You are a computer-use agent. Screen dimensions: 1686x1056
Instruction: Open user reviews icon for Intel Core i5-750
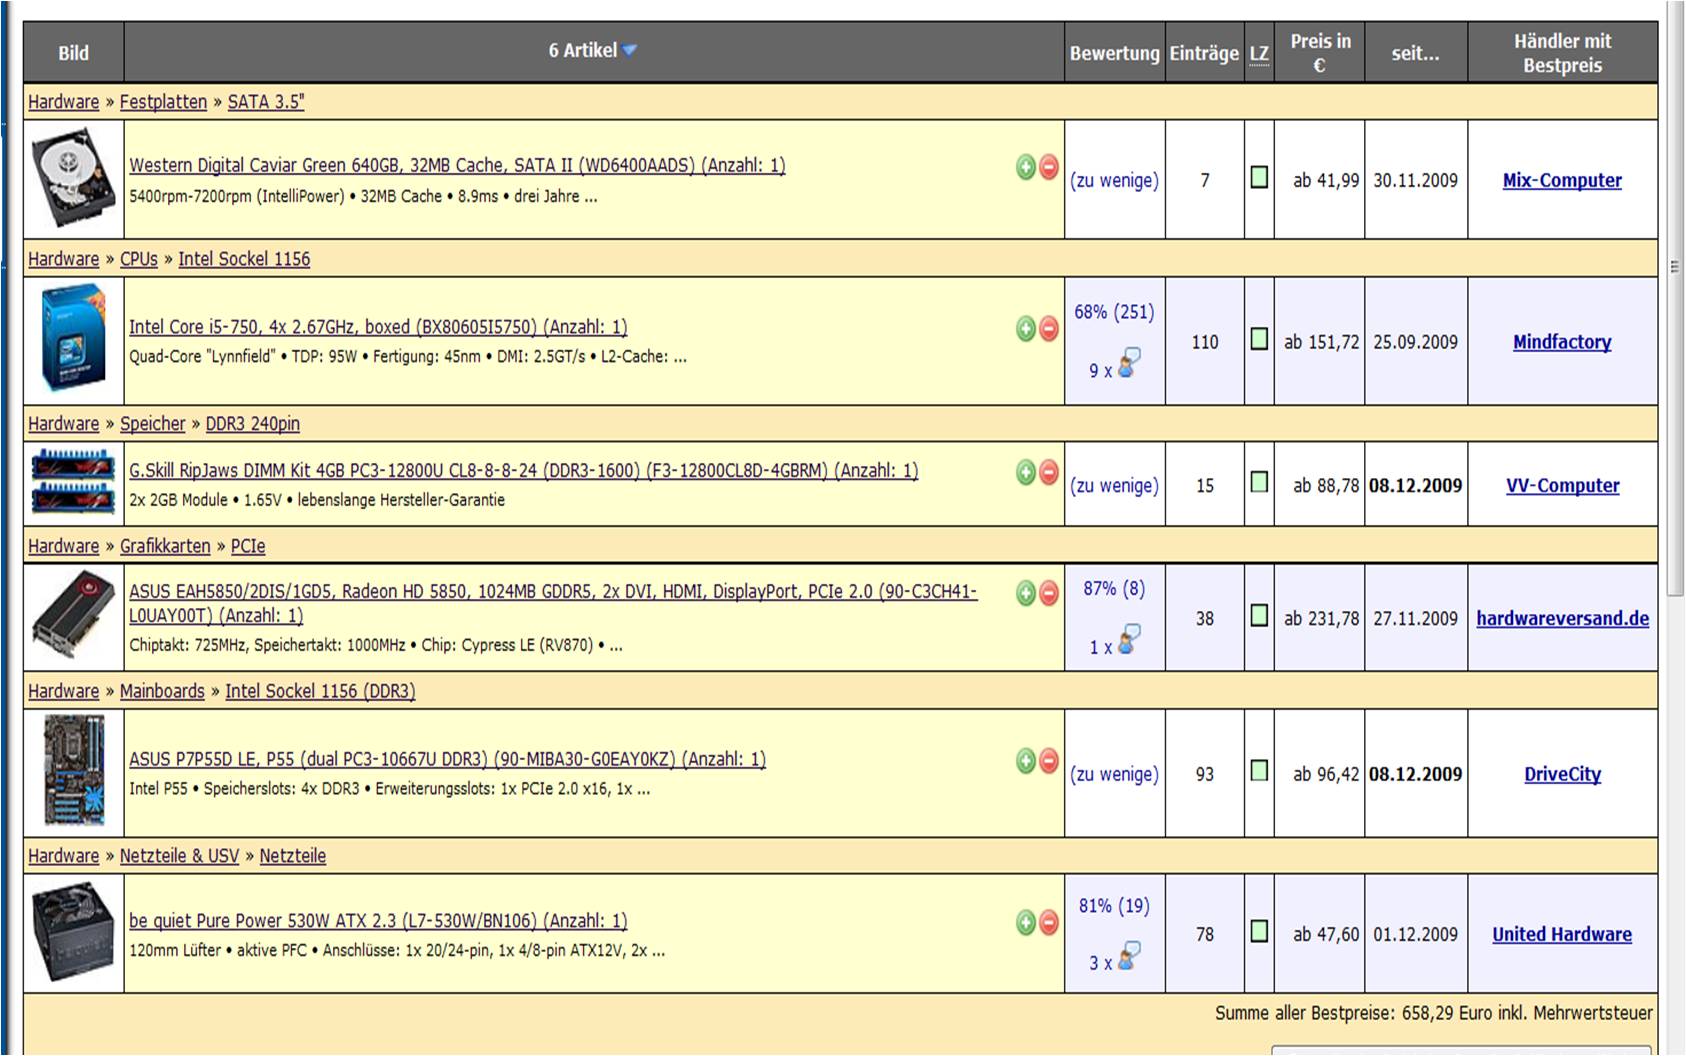(1129, 364)
